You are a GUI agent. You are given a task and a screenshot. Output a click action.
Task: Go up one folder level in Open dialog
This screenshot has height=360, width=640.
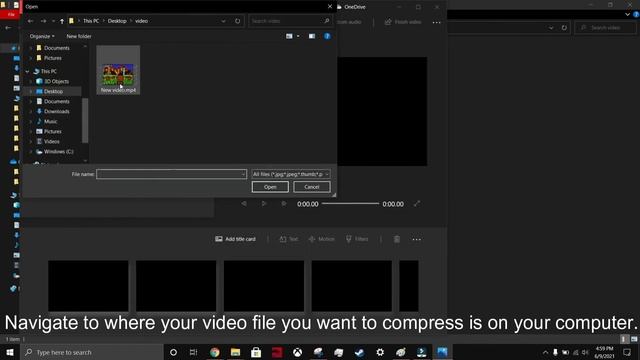62,21
